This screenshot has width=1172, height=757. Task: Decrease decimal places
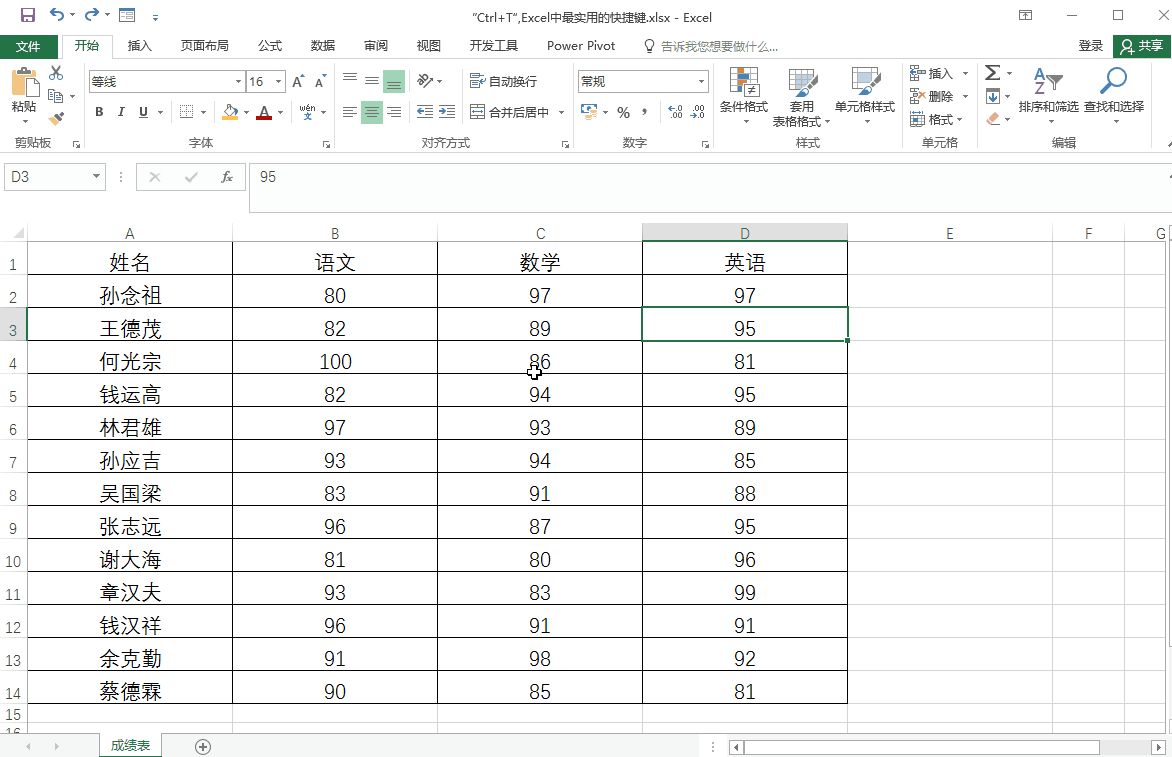click(x=697, y=113)
